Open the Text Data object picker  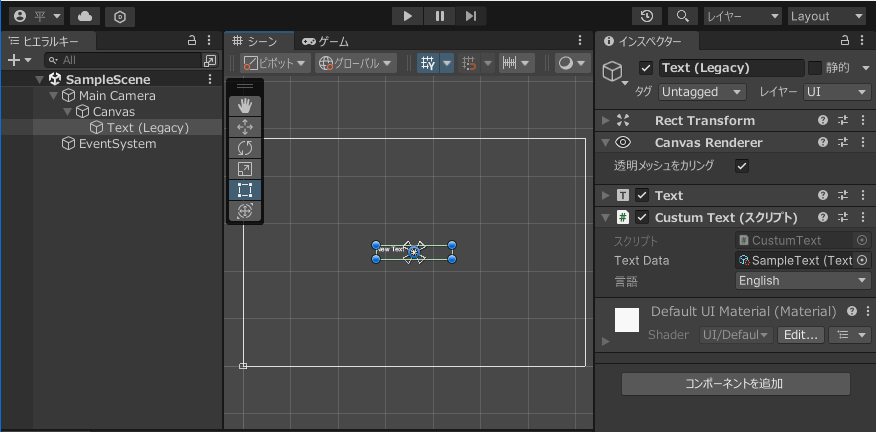pyautogui.click(x=863, y=260)
